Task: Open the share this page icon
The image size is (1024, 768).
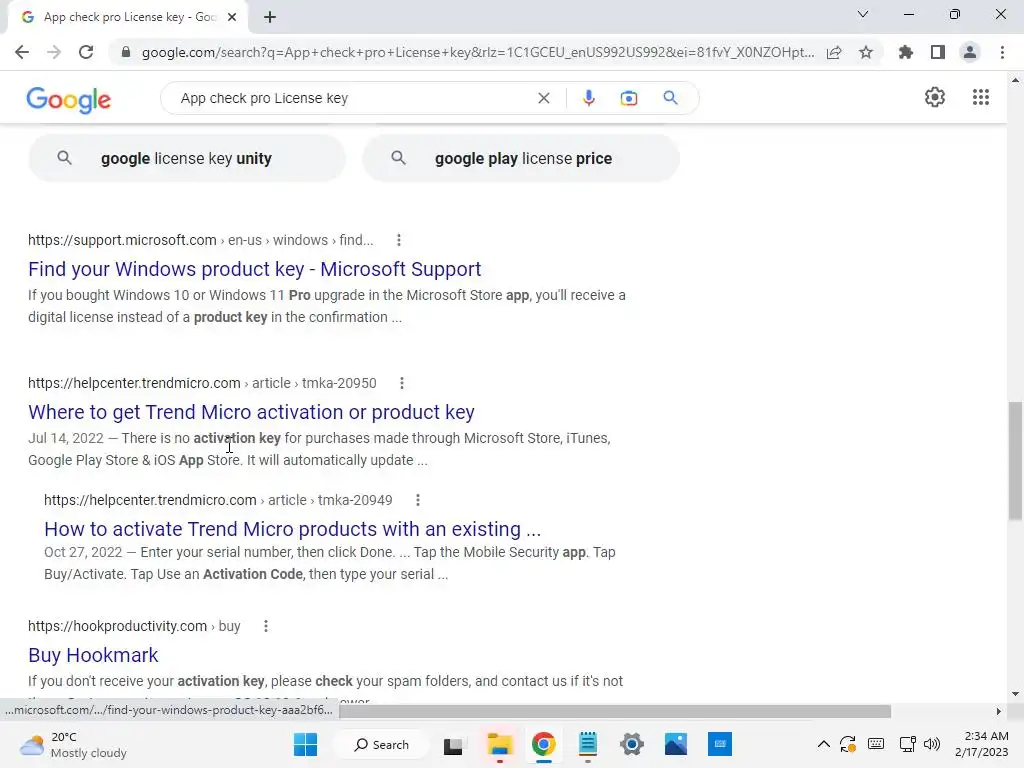Action: (834, 52)
